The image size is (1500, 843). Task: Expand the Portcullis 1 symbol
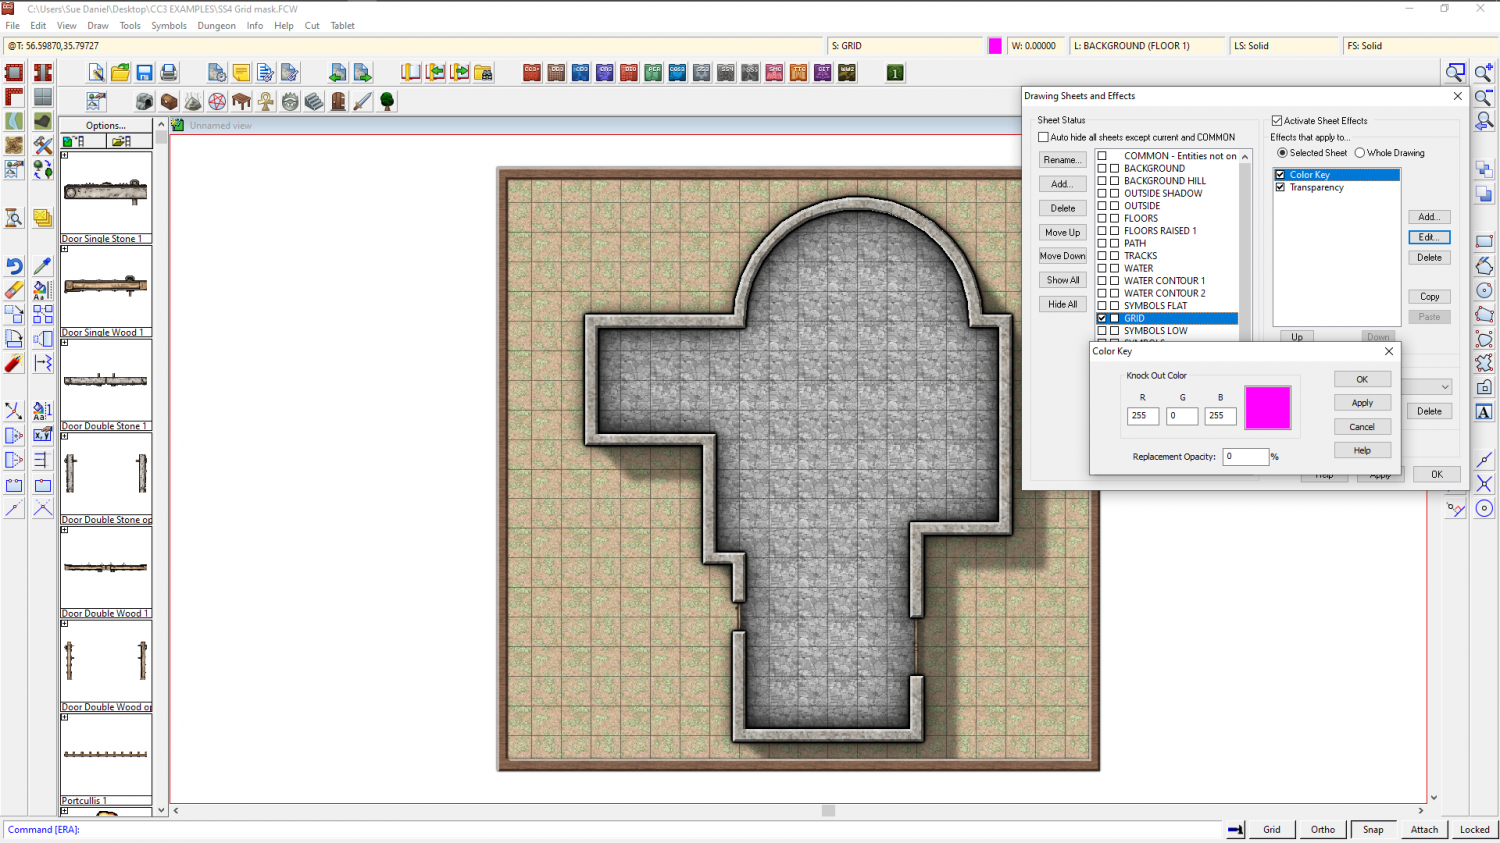(65, 717)
